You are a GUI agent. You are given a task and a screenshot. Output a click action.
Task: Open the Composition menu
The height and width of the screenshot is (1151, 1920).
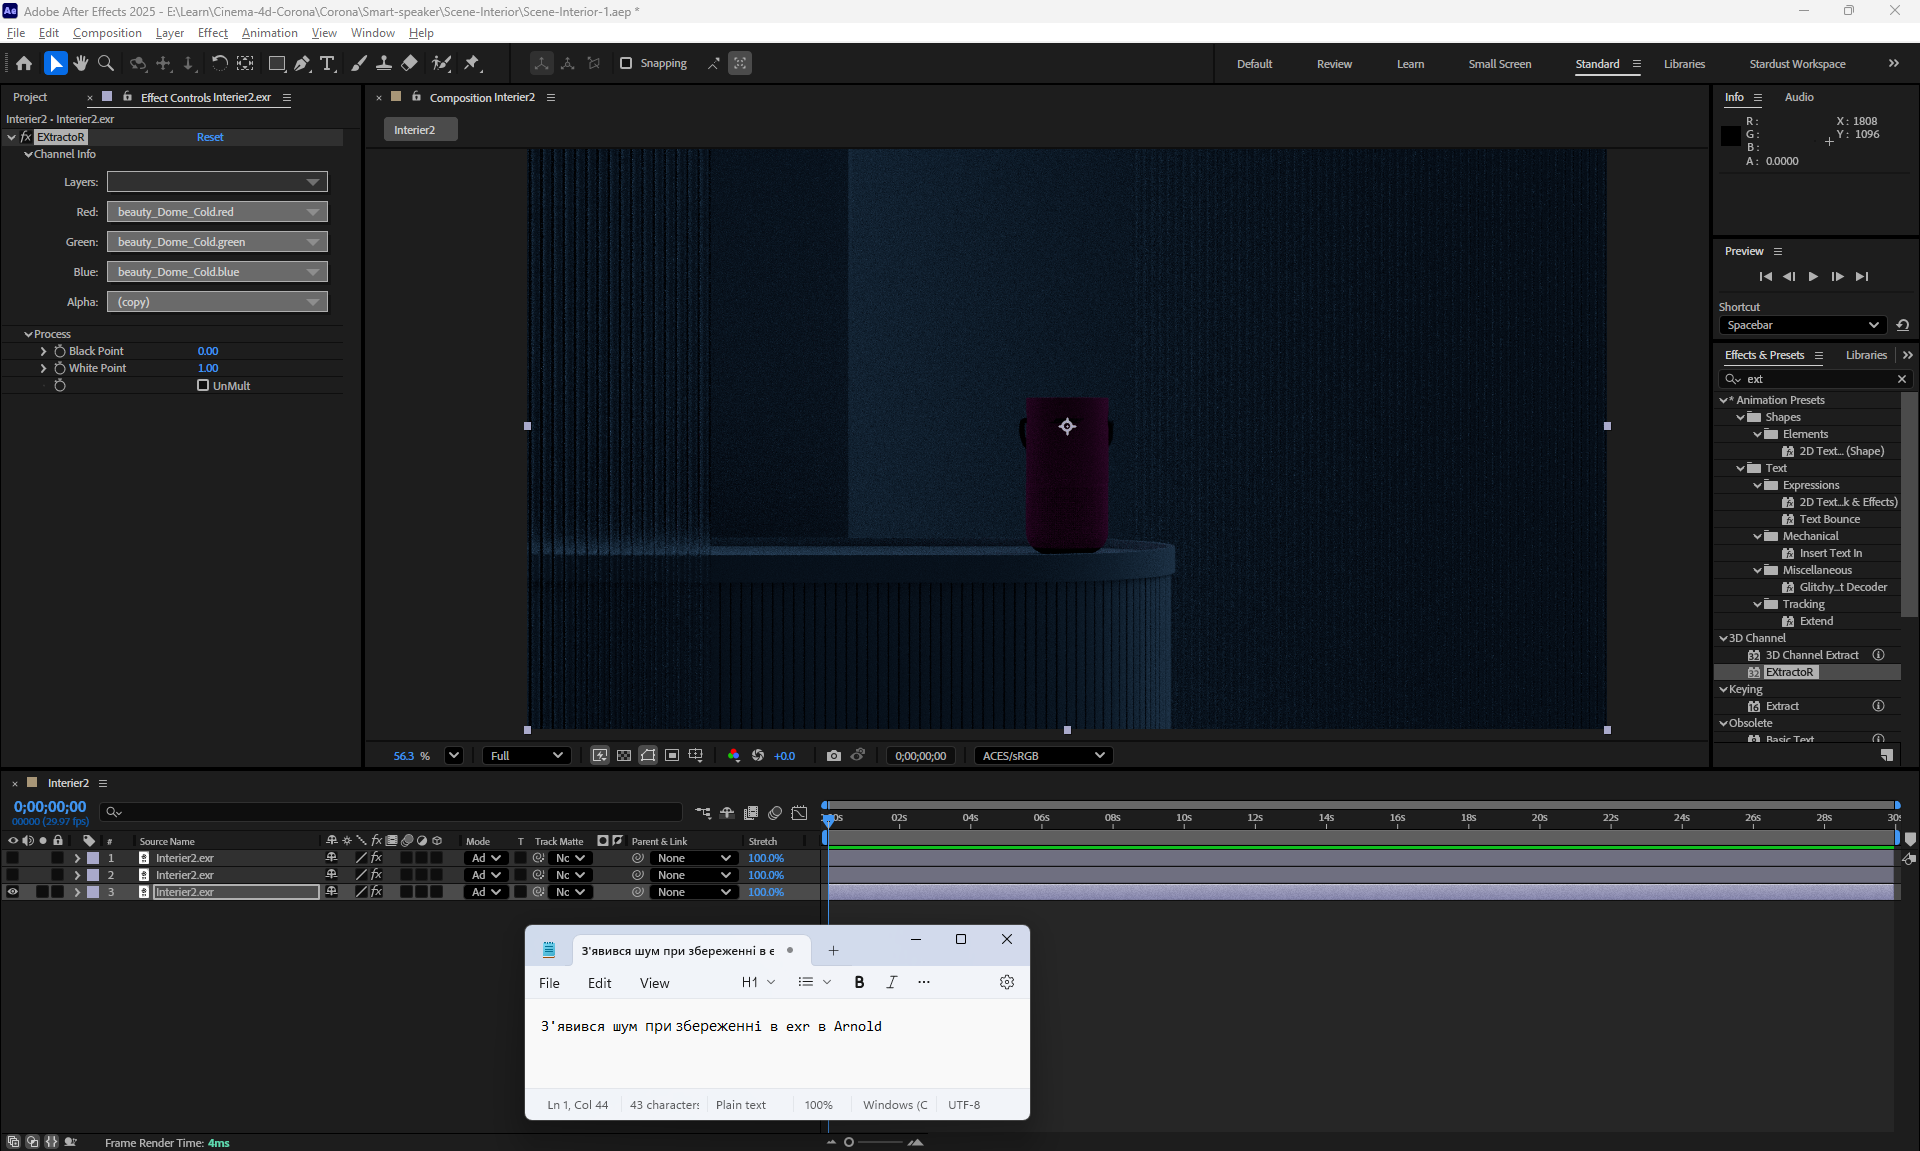click(x=107, y=33)
